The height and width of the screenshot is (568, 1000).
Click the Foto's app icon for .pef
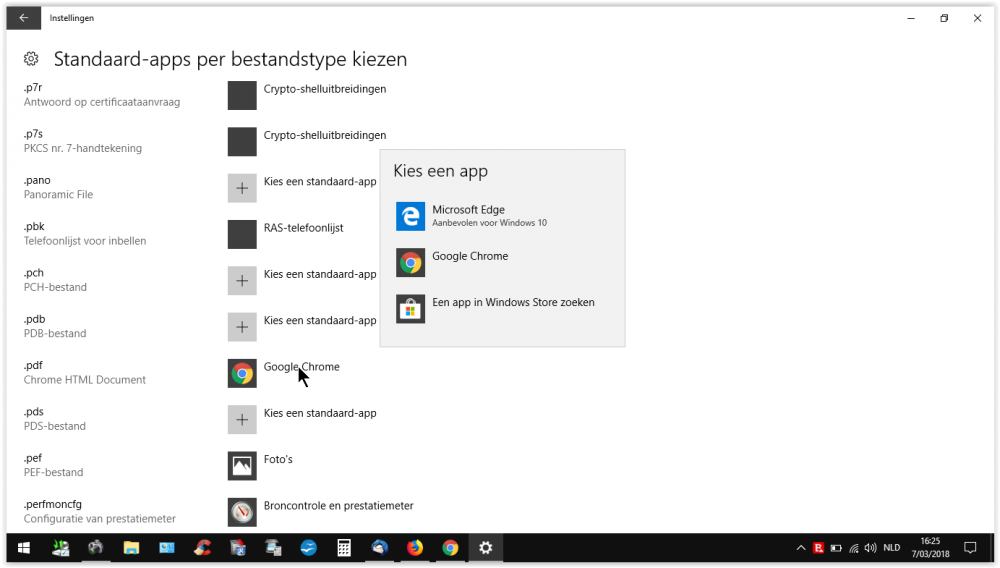pyautogui.click(x=242, y=465)
